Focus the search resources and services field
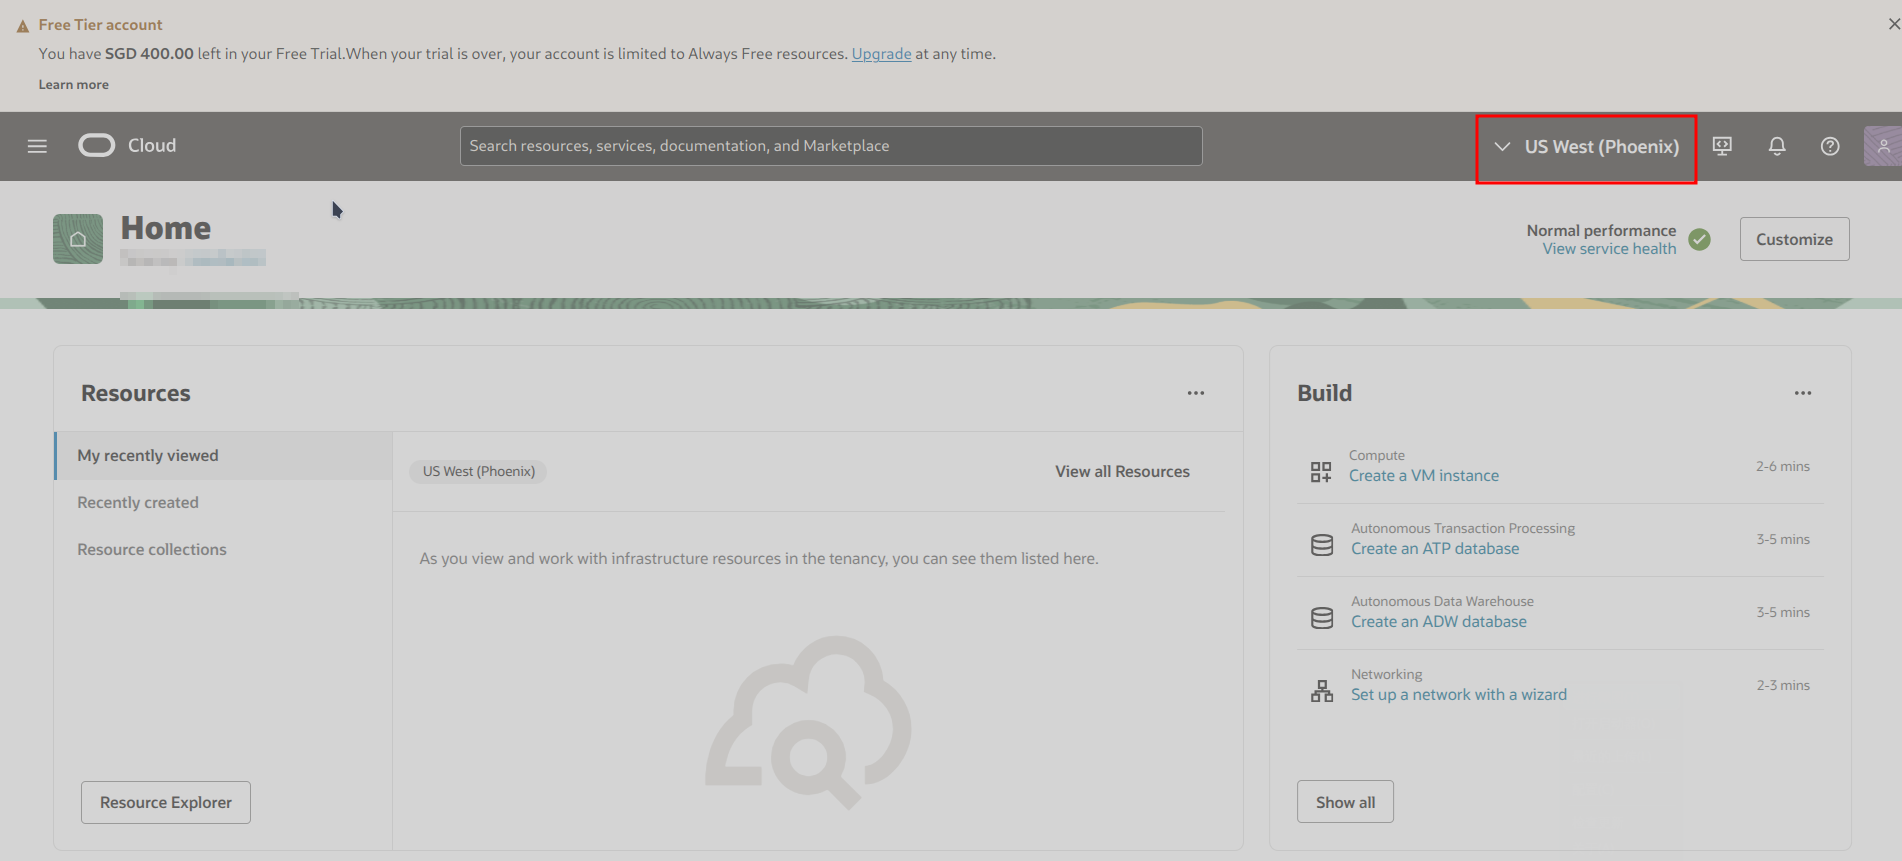1902x861 pixels. click(831, 146)
